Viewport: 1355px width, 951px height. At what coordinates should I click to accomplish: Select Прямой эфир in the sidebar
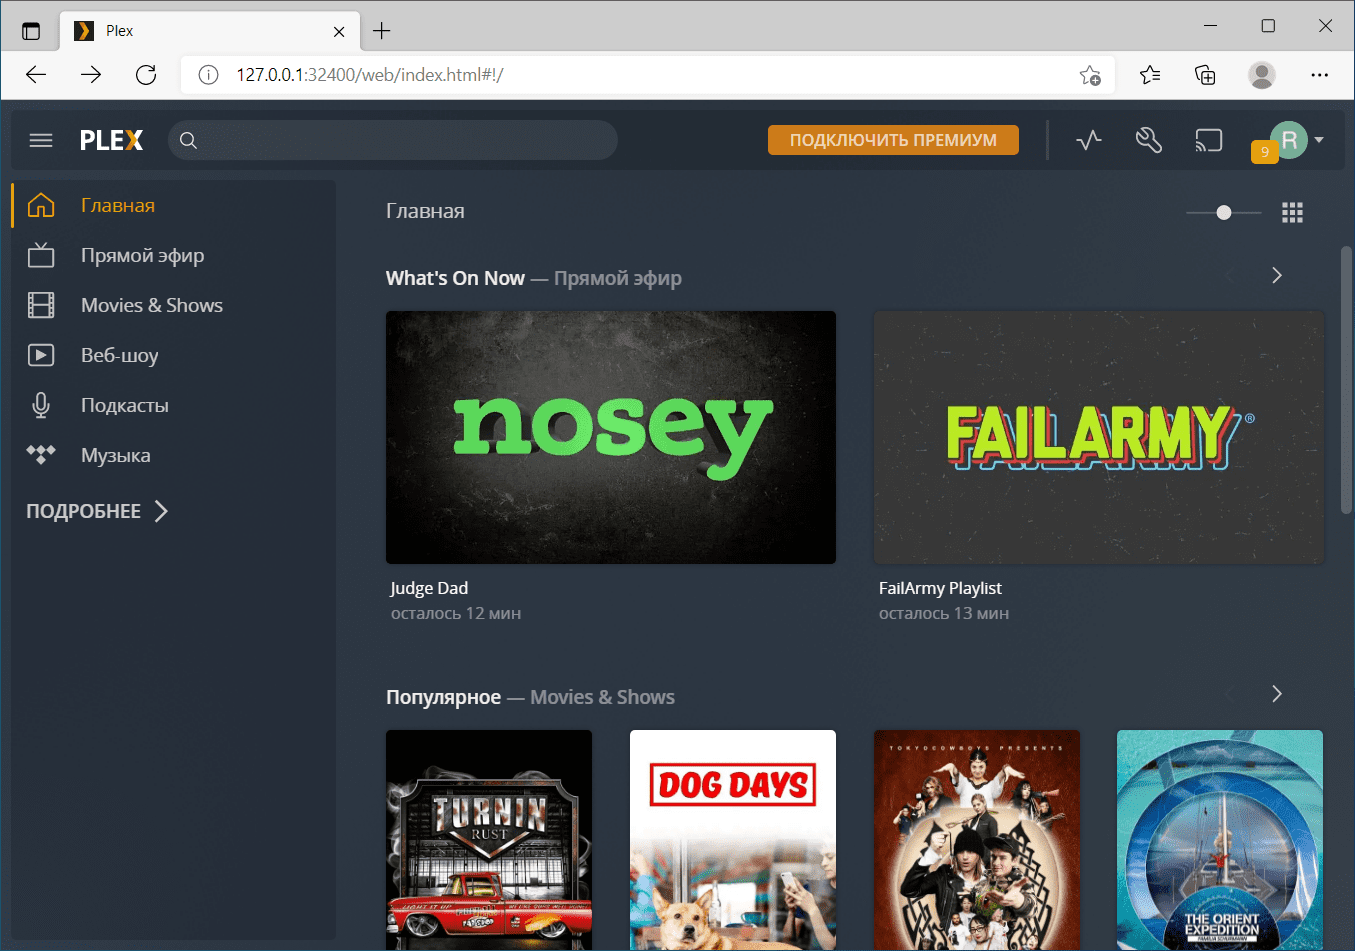tap(142, 255)
